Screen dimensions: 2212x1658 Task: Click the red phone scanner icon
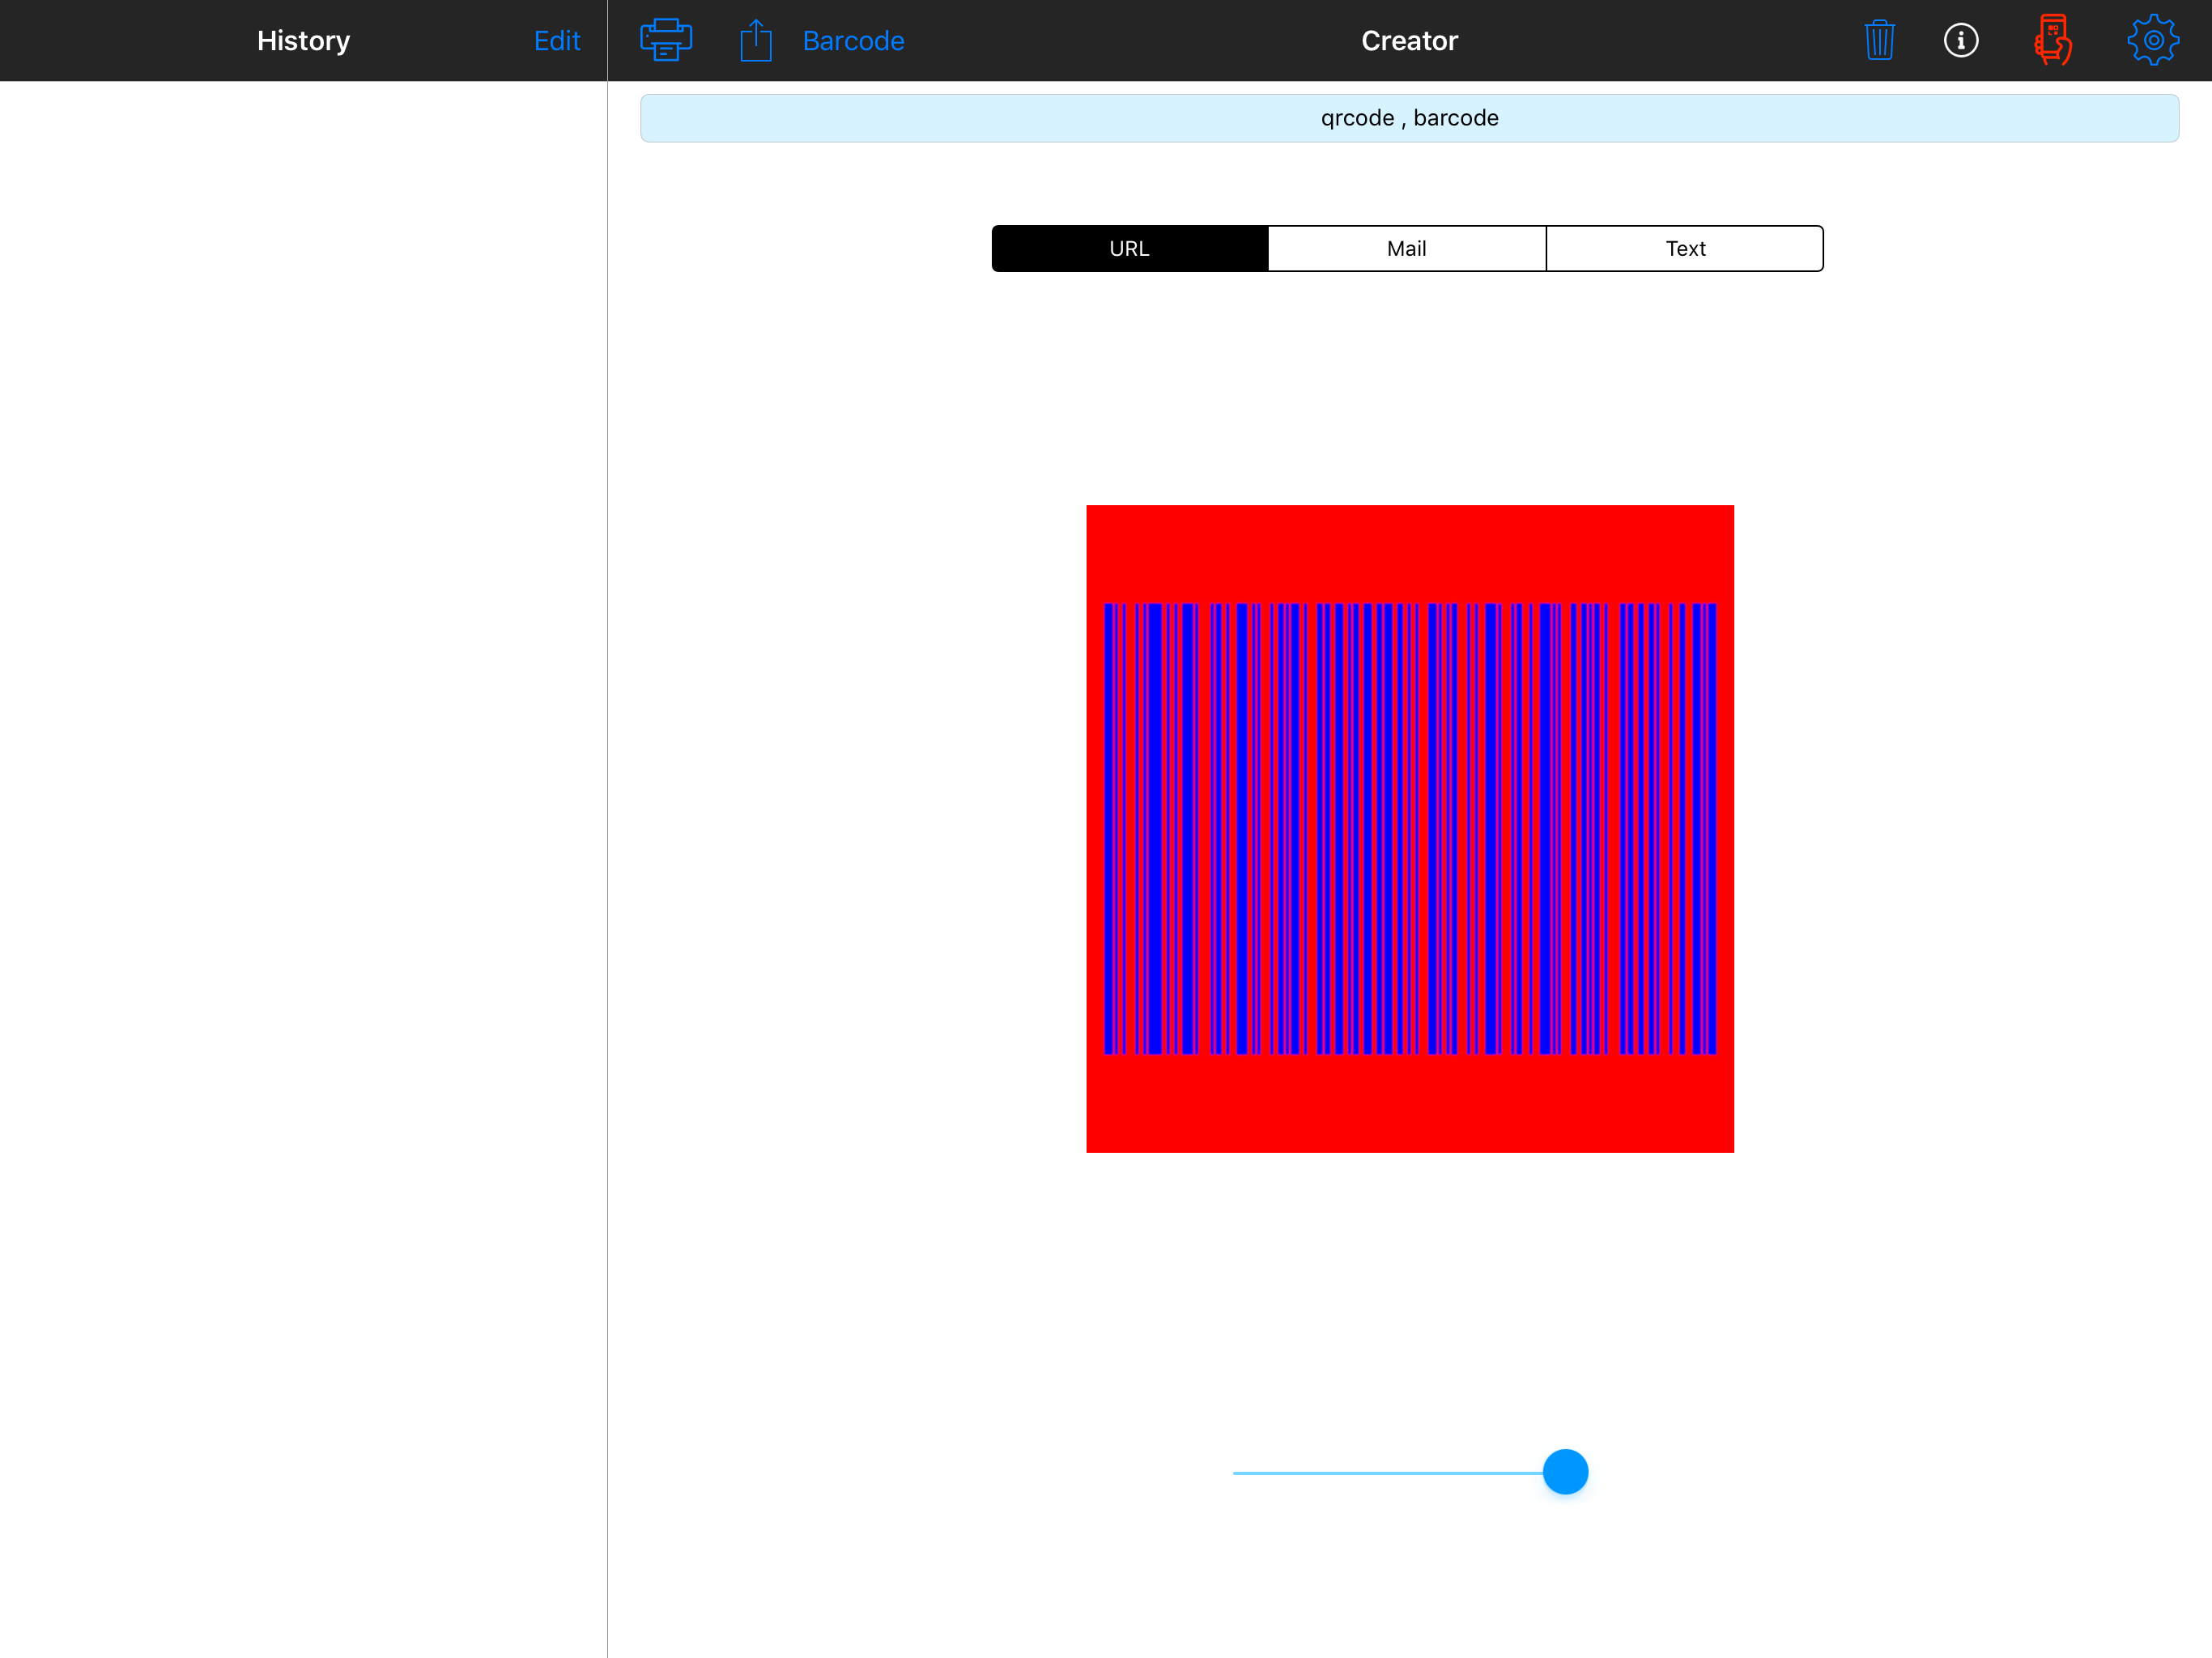pyautogui.click(x=2052, y=40)
